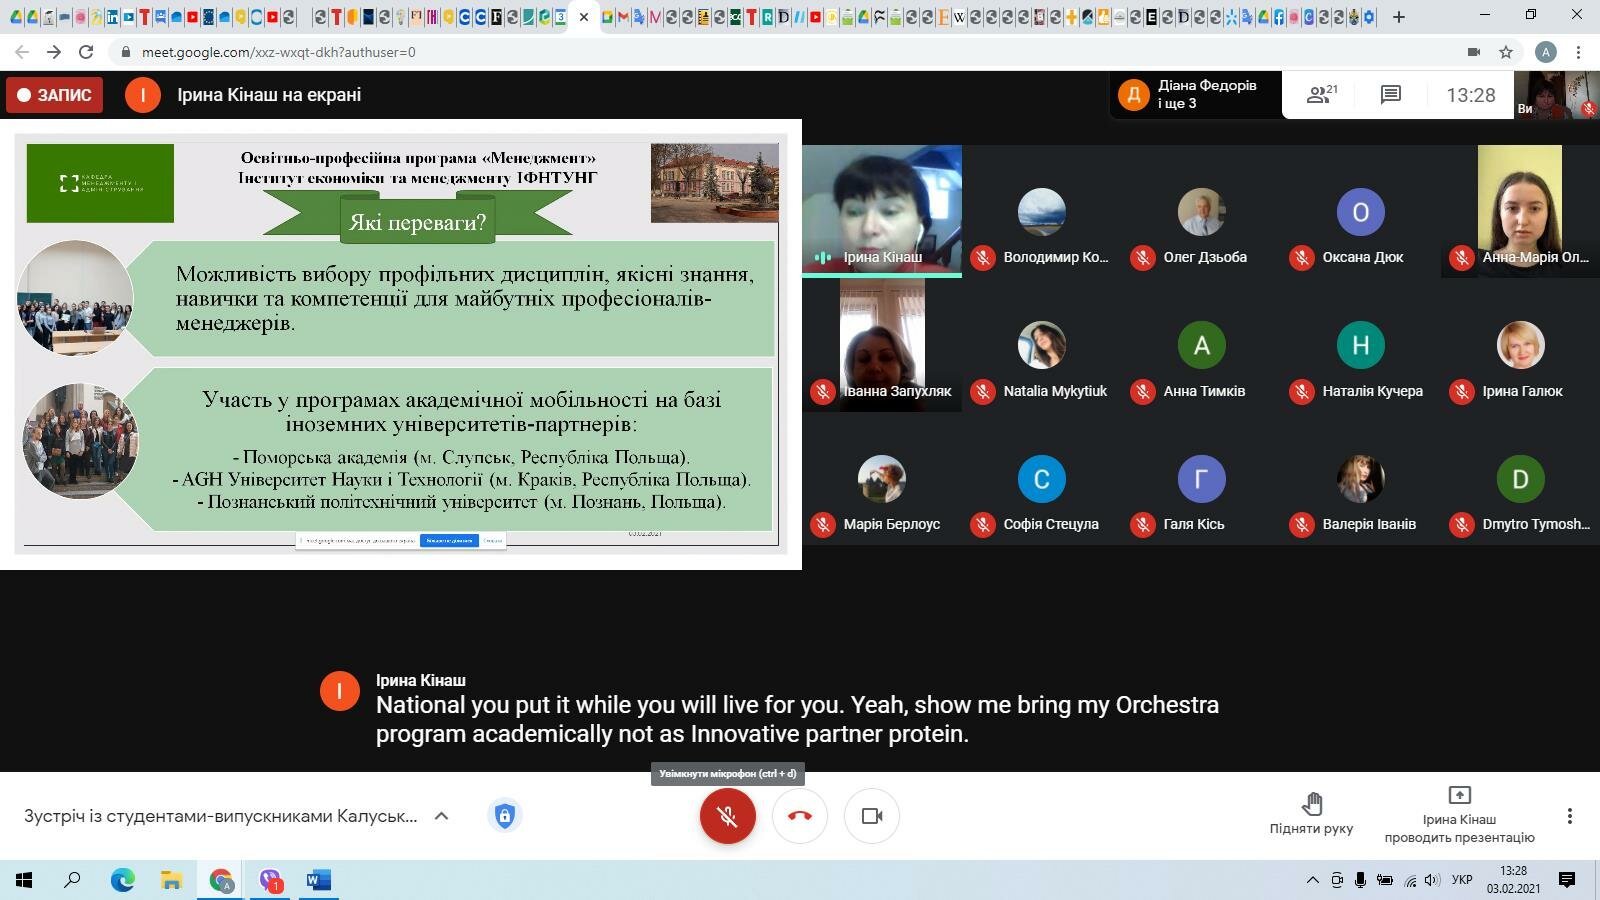
Task: Open the meeting chat panel
Action: click(x=1390, y=95)
